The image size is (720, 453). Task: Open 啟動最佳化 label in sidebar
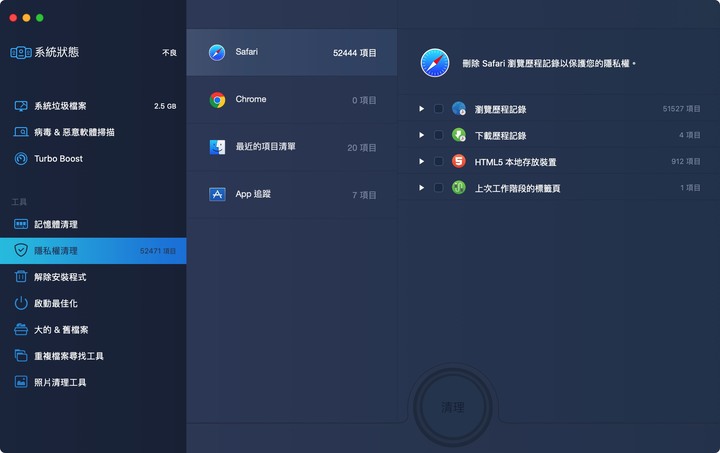[x=56, y=303]
